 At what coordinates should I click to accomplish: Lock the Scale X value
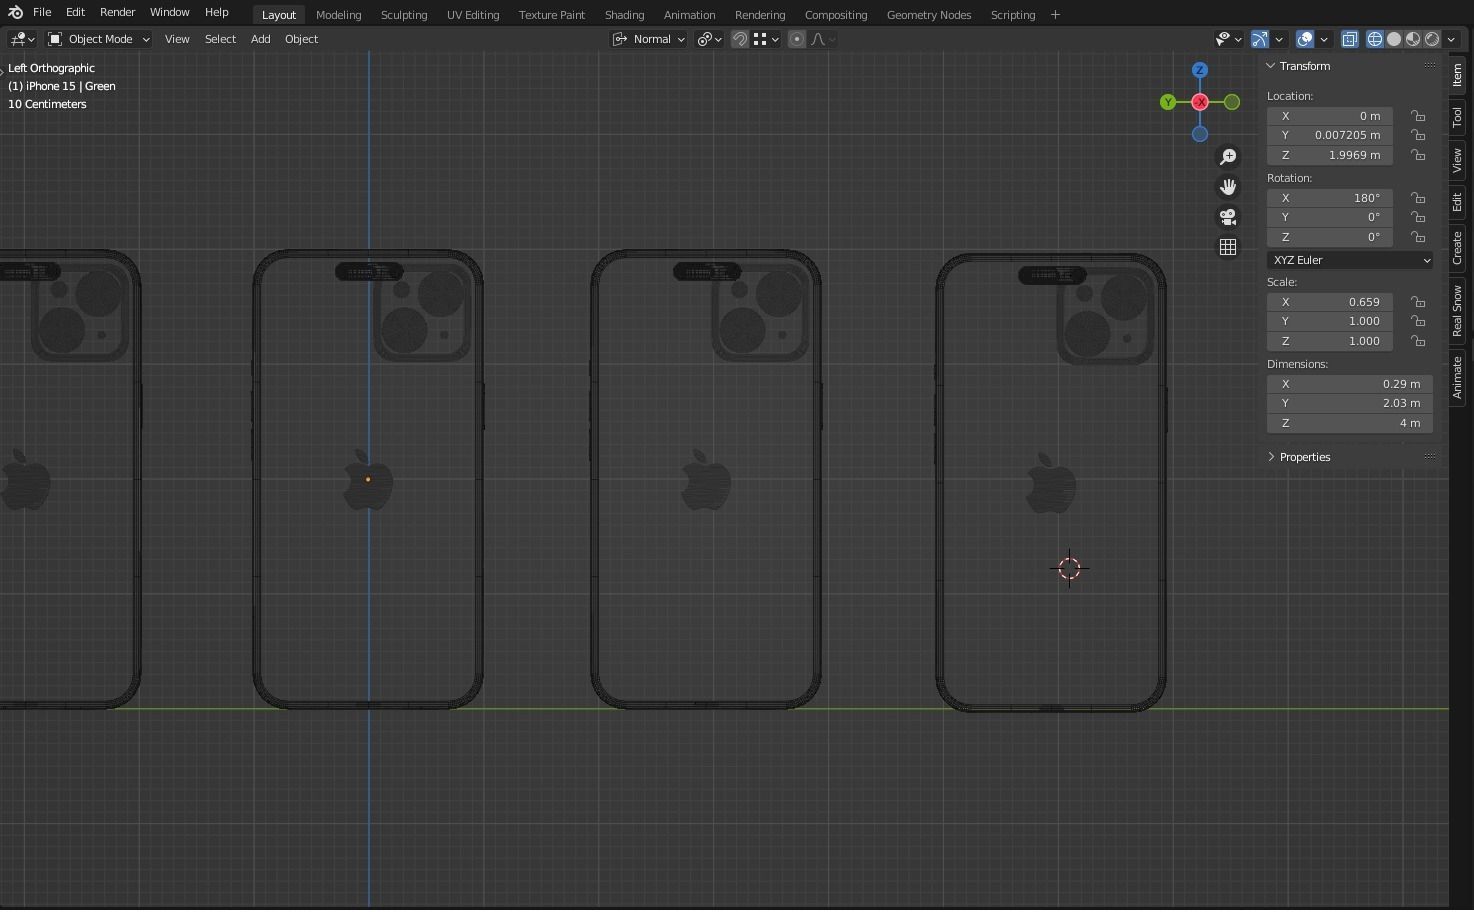click(1418, 302)
